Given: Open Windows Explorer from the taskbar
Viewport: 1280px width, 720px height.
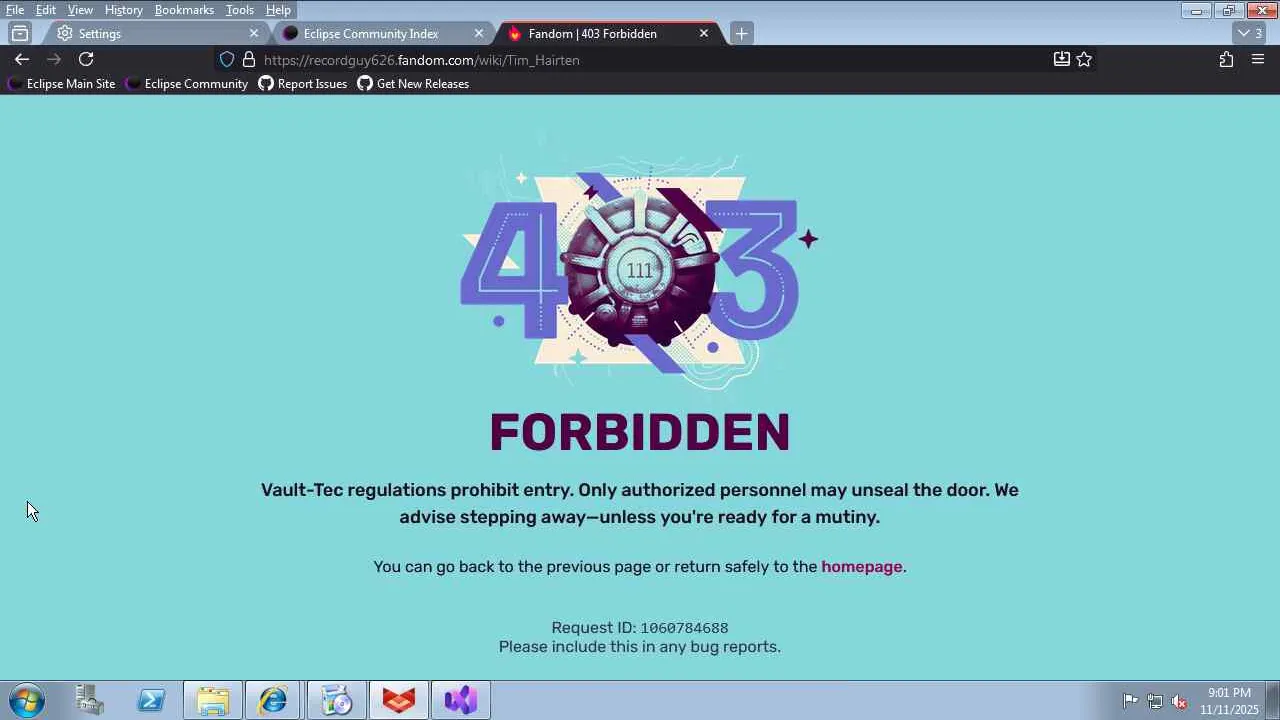Looking at the screenshot, I should [213, 700].
